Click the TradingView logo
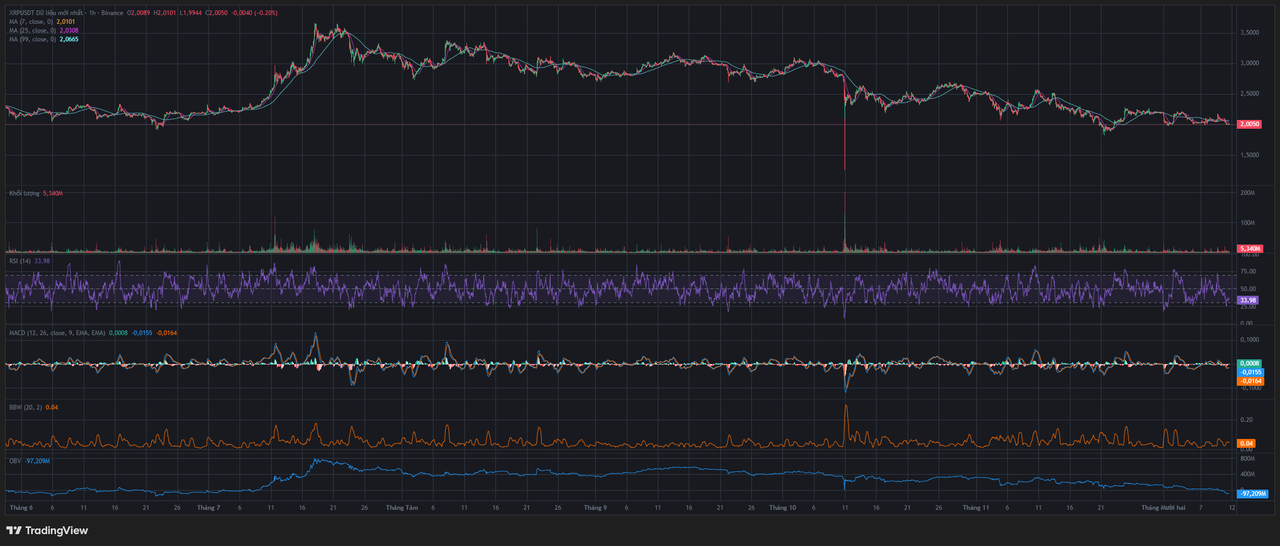 (x=47, y=530)
